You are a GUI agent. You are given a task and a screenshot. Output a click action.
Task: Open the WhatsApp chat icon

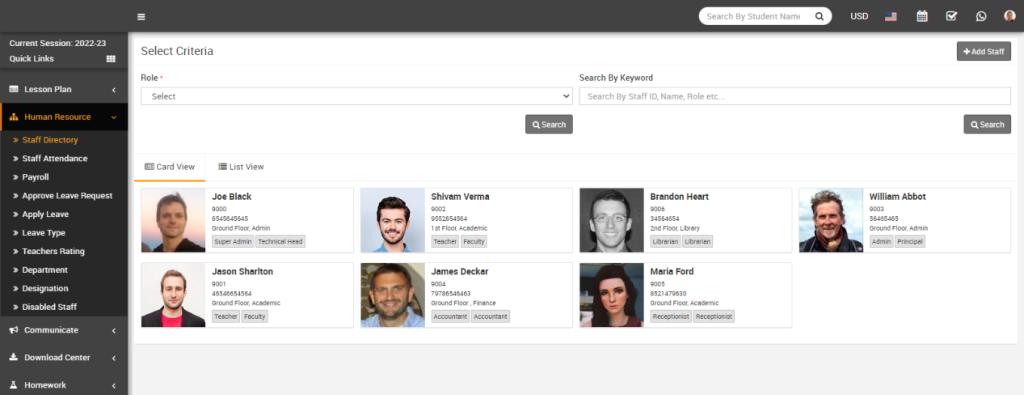coord(981,16)
